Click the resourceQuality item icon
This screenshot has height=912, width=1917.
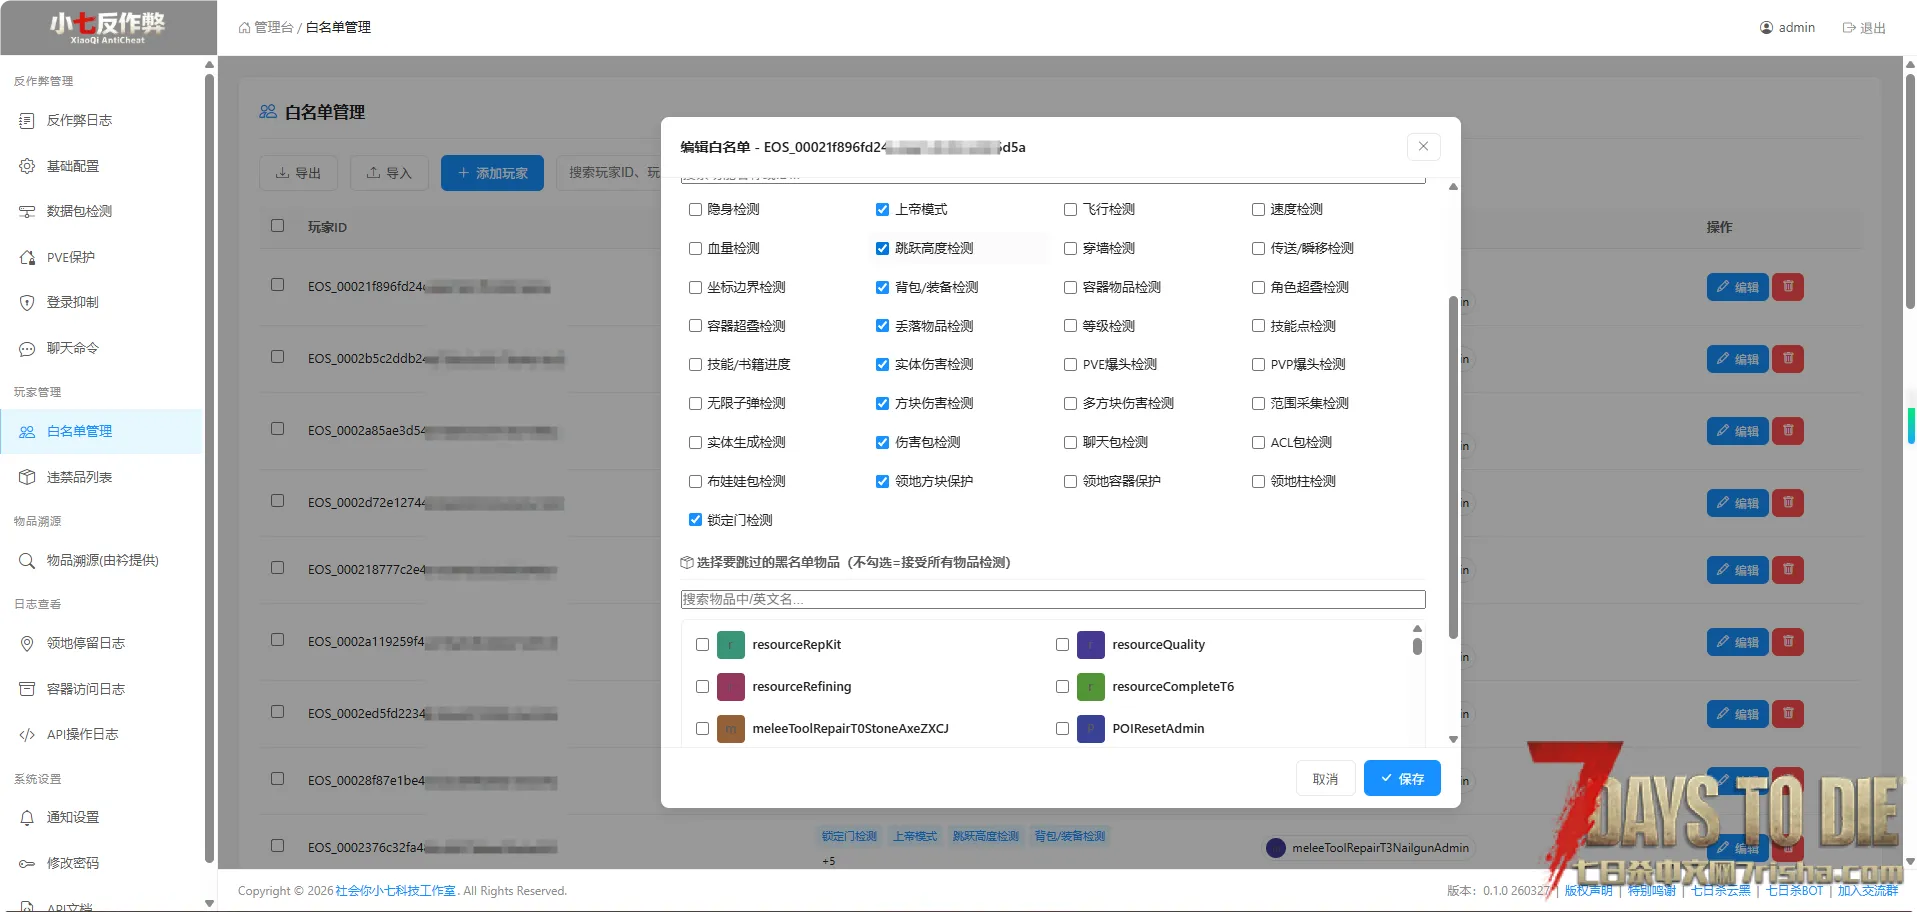pos(1090,645)
